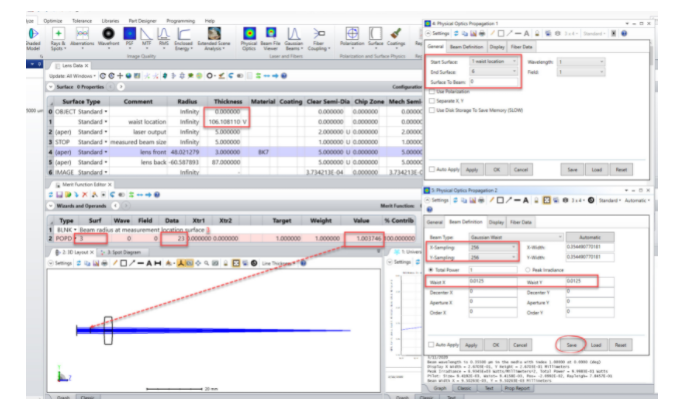
Task: Open the Libraries ribbon tab
Action: [110, 21]
